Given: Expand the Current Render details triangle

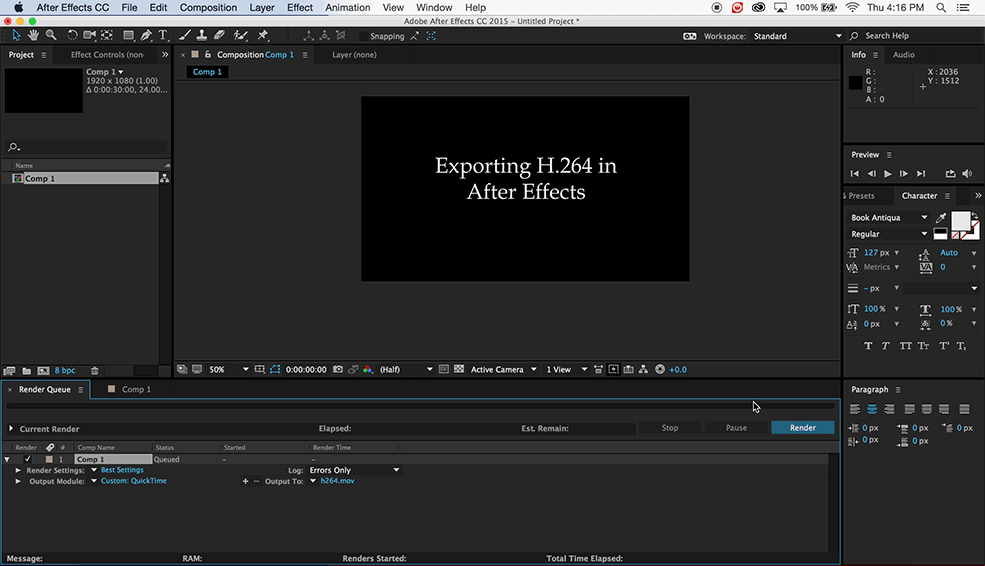Looking at the screenshot, I should (11, 428).
